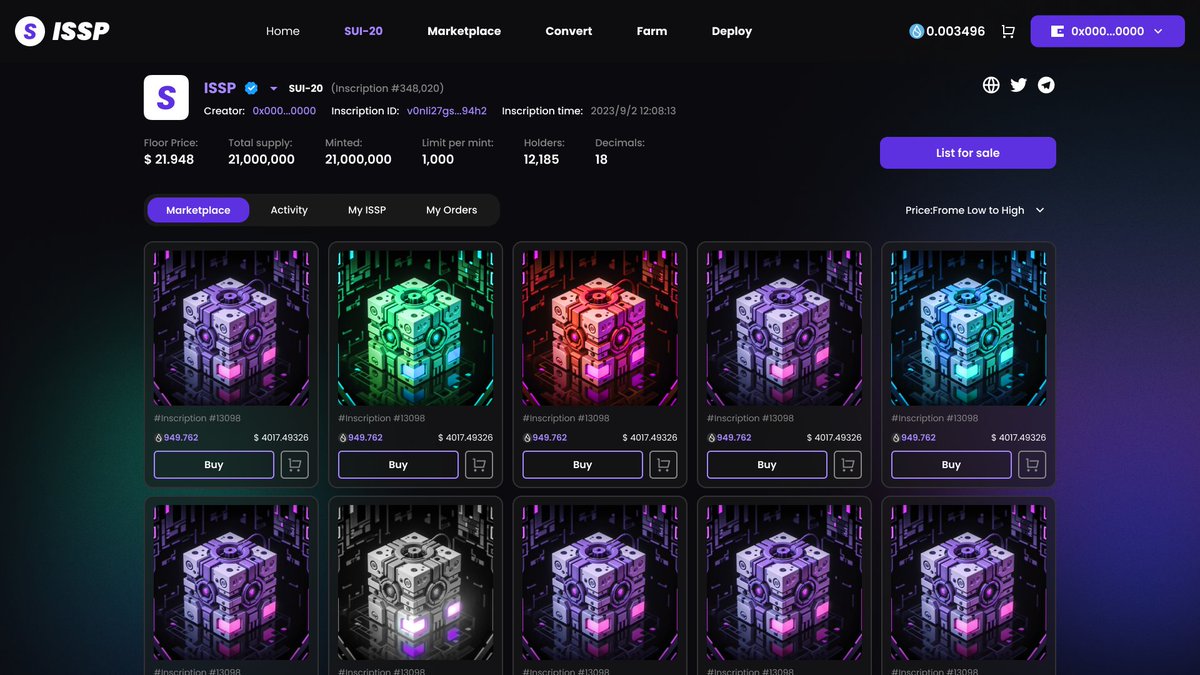The image size is (1200, 675).
Task: Click the green cube's 949.762 SUI price
Action: [x=365, y=438]
